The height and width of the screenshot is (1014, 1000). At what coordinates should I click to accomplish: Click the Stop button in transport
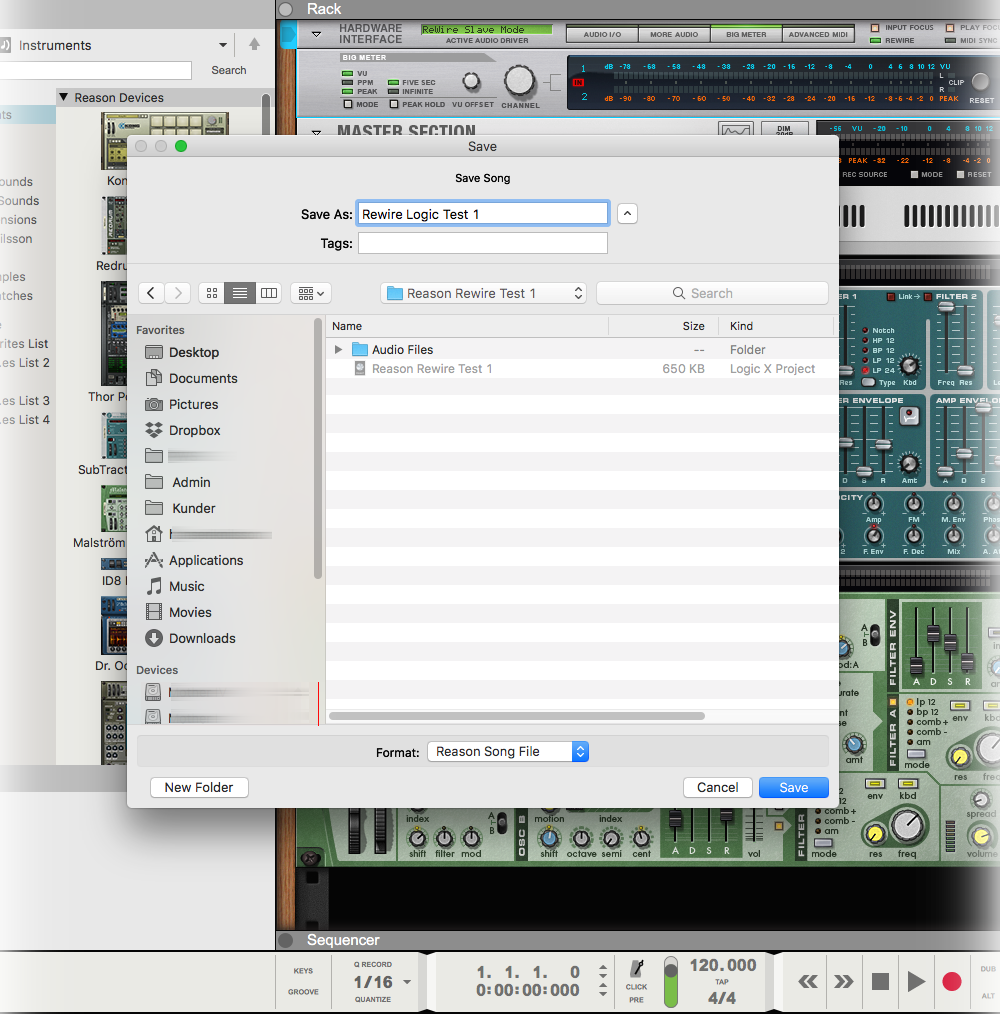pyautogui.click(x=880, y=982)
